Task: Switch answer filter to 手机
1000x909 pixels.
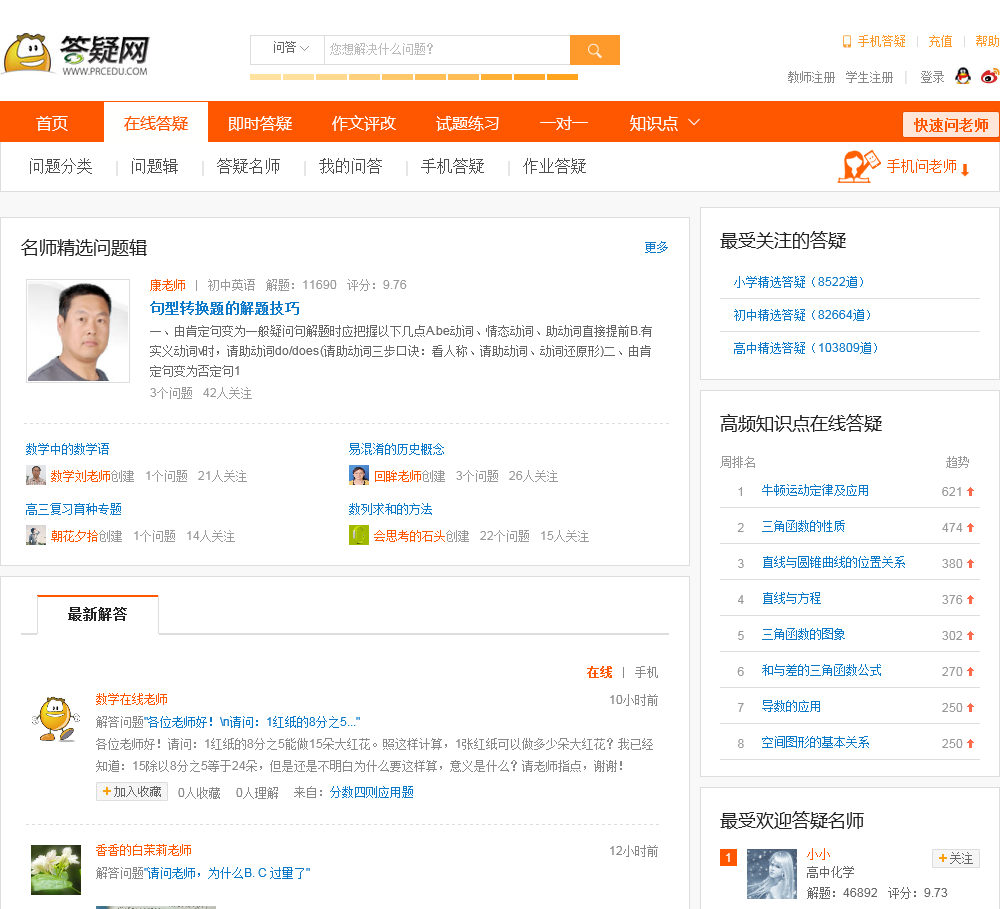Action: (646, 672)
